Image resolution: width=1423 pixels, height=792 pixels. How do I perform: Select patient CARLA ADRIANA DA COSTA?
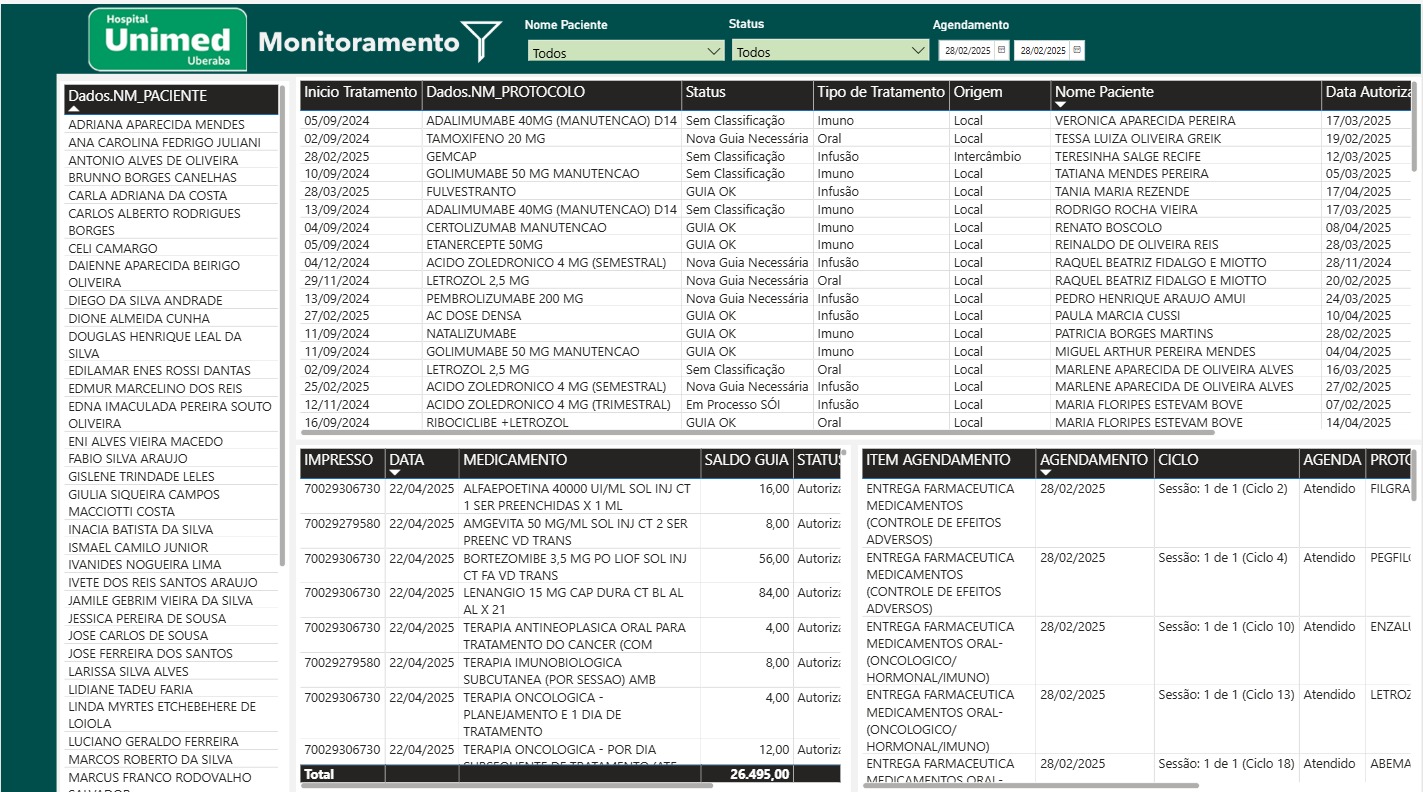147,196
